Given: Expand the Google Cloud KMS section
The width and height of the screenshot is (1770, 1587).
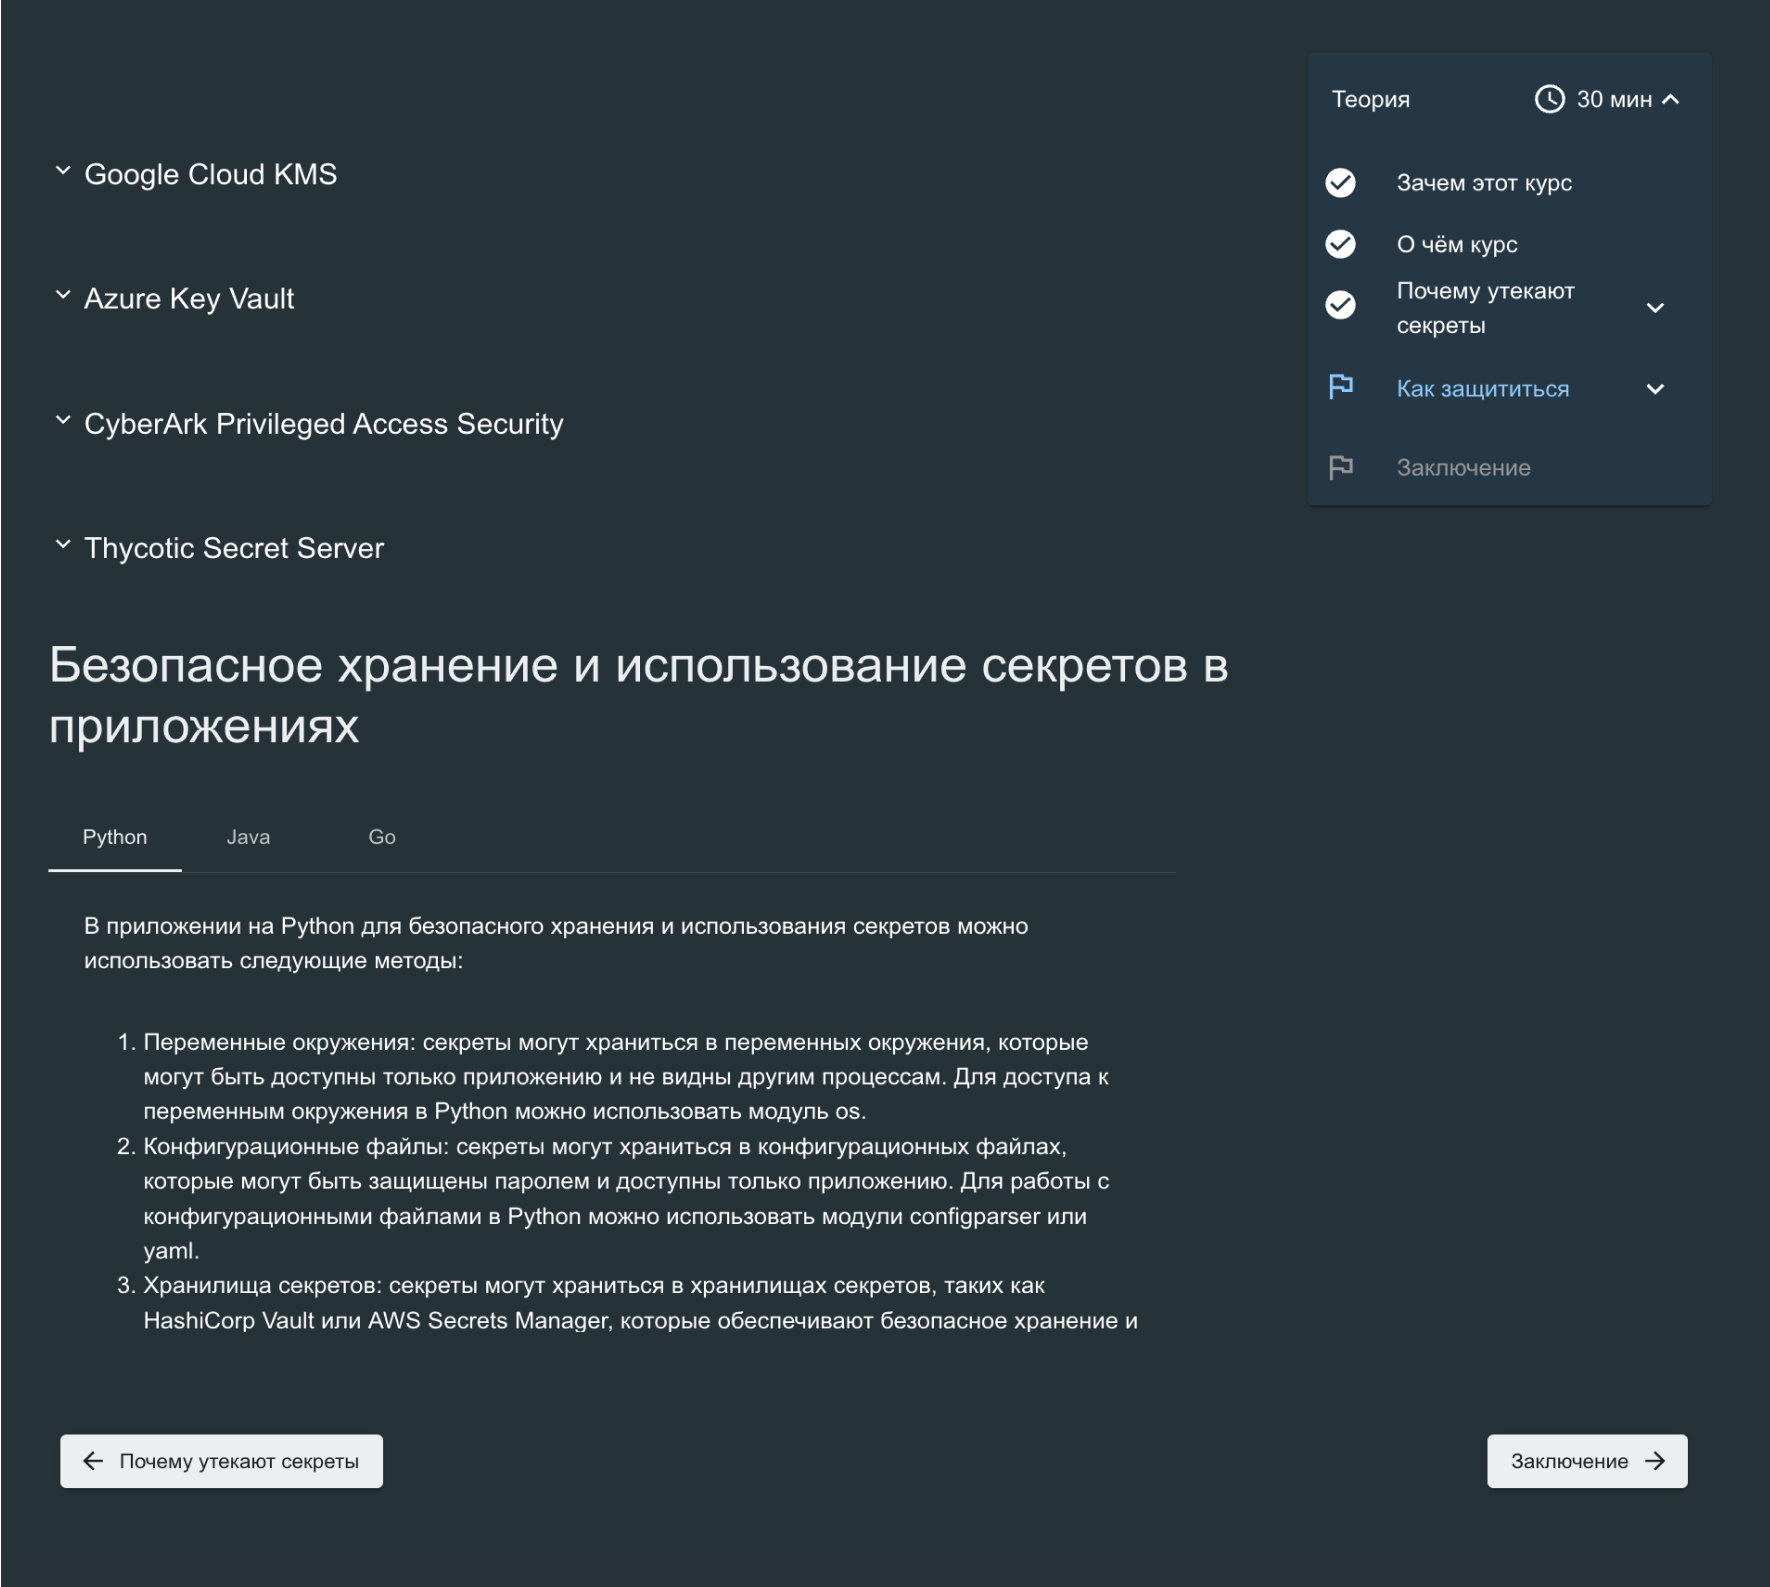Looking at the screenshot, I should 196,174.
